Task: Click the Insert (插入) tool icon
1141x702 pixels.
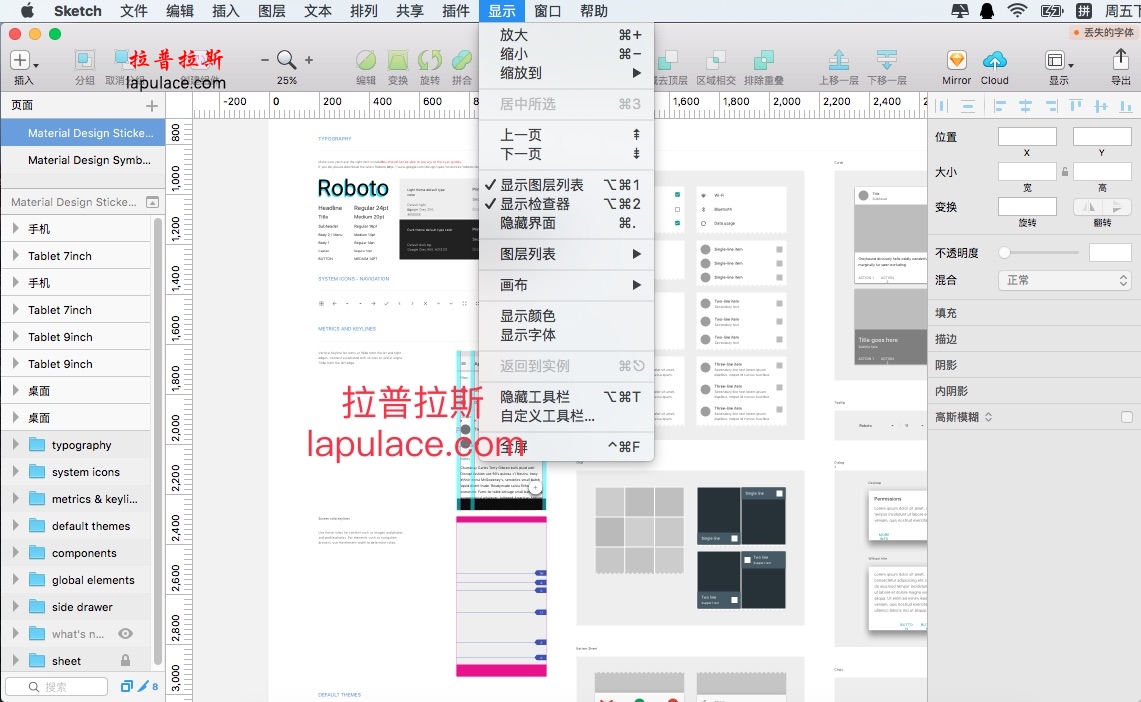Action: click(x=20, y=60)
